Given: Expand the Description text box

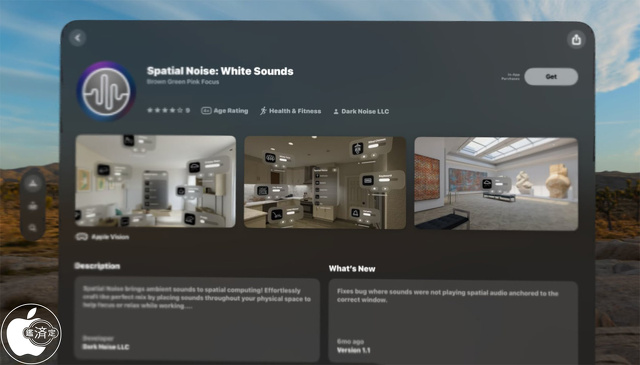Looking at the screenshot, I should coord(197,320).
